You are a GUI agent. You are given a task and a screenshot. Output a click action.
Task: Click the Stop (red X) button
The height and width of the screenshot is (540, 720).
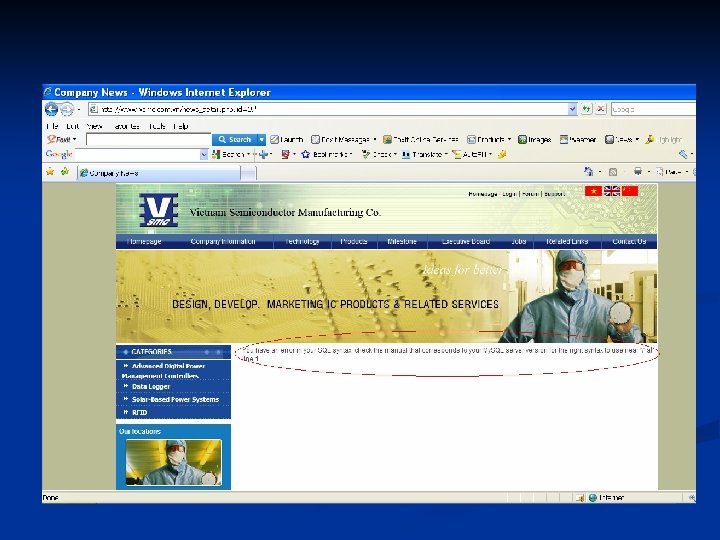click(x=601, y=109)
